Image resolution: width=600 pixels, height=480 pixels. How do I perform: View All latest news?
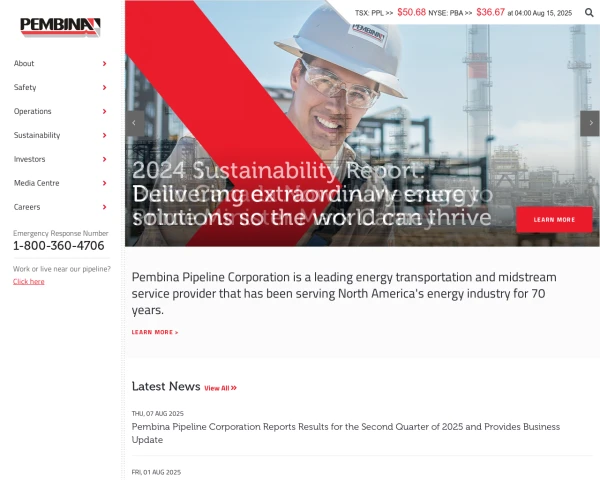(x=220, y=388)
